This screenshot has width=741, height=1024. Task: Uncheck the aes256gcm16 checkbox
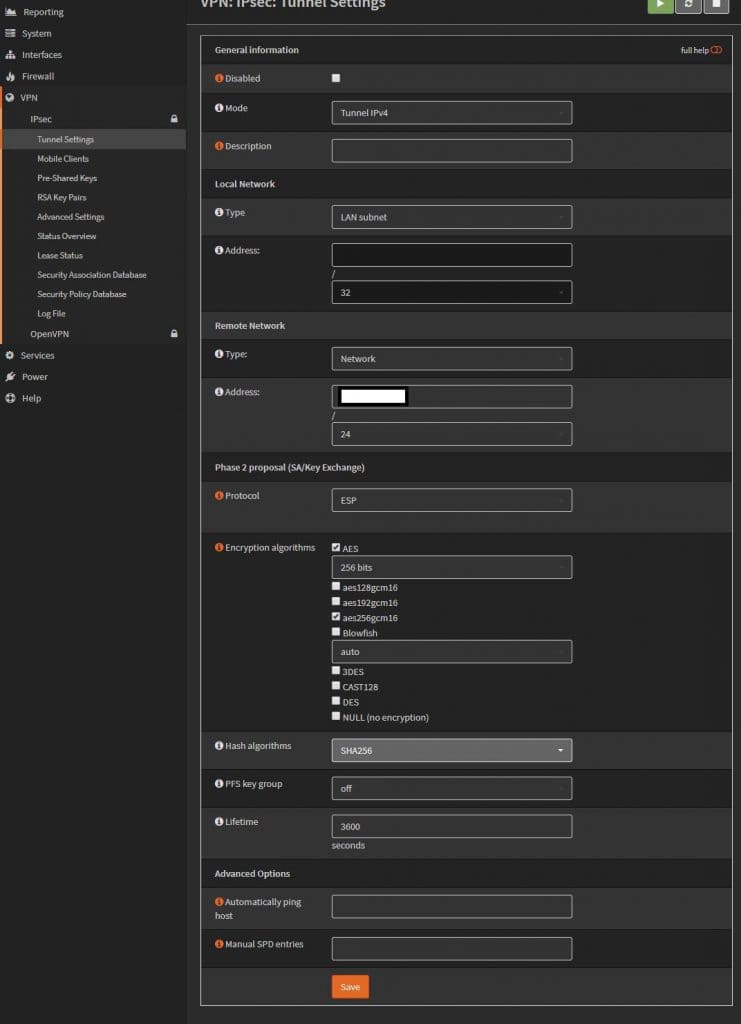[x=336, y=616]
